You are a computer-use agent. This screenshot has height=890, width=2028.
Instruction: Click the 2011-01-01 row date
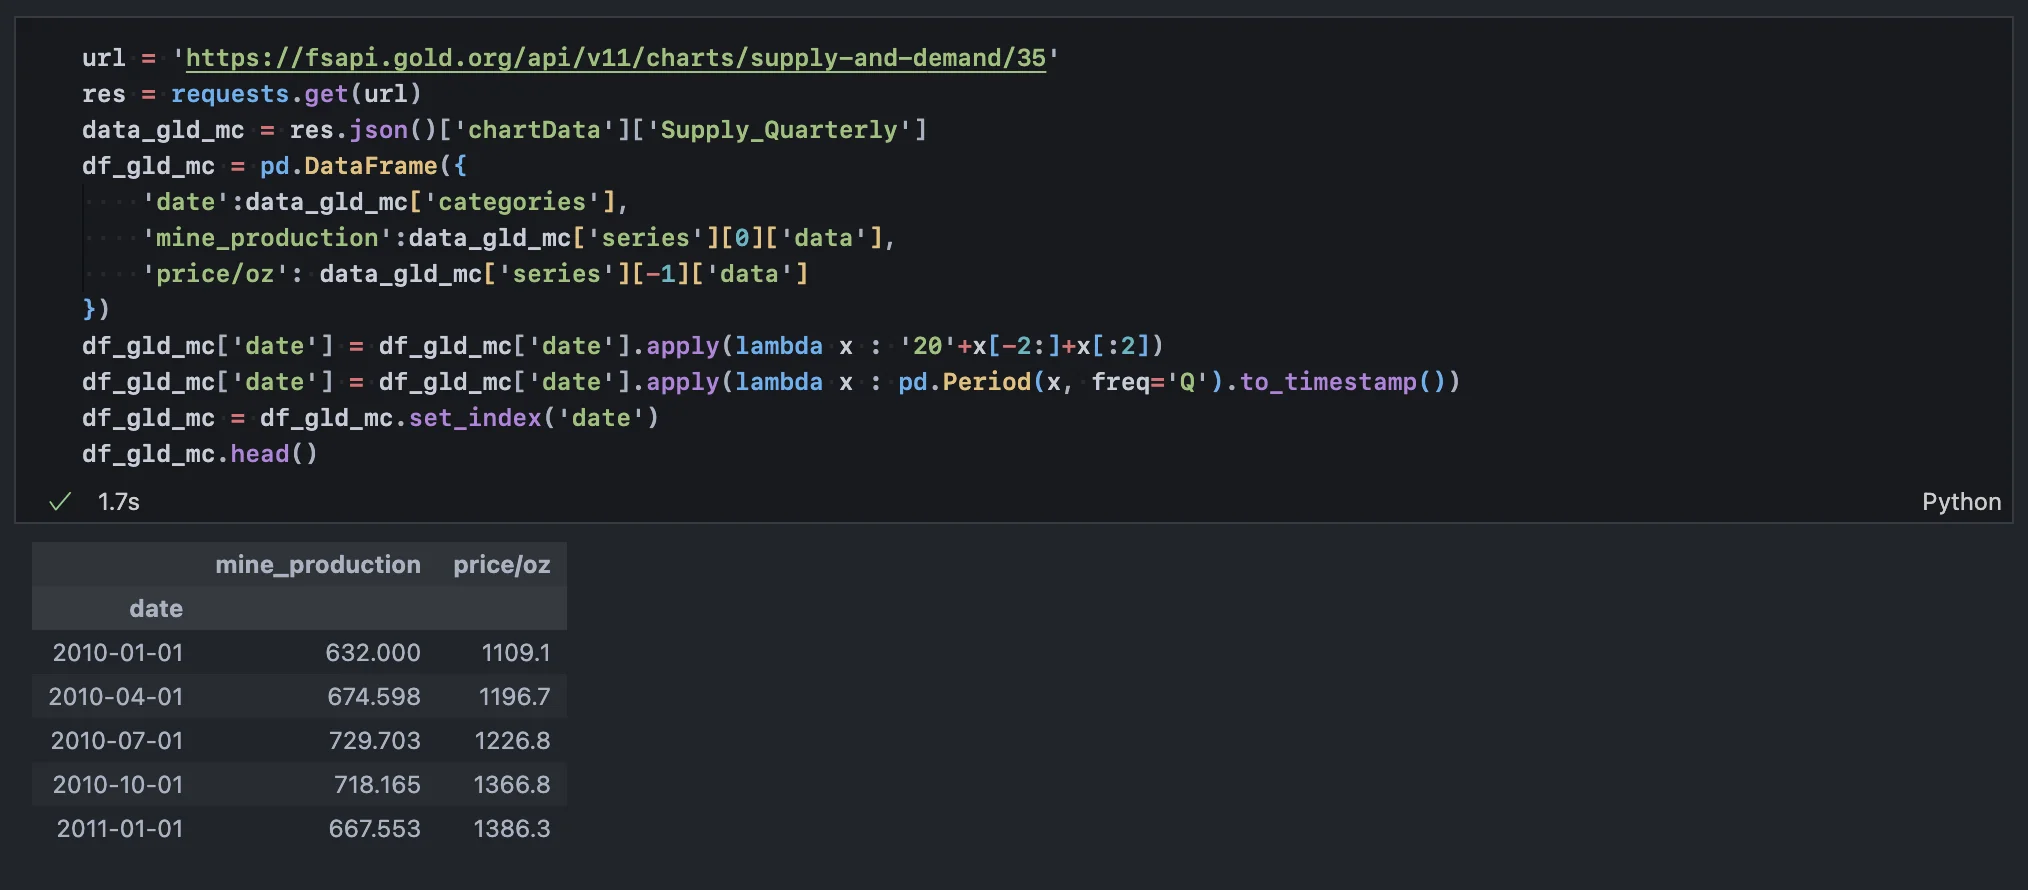pyautogui.click(x=120, y=829)
